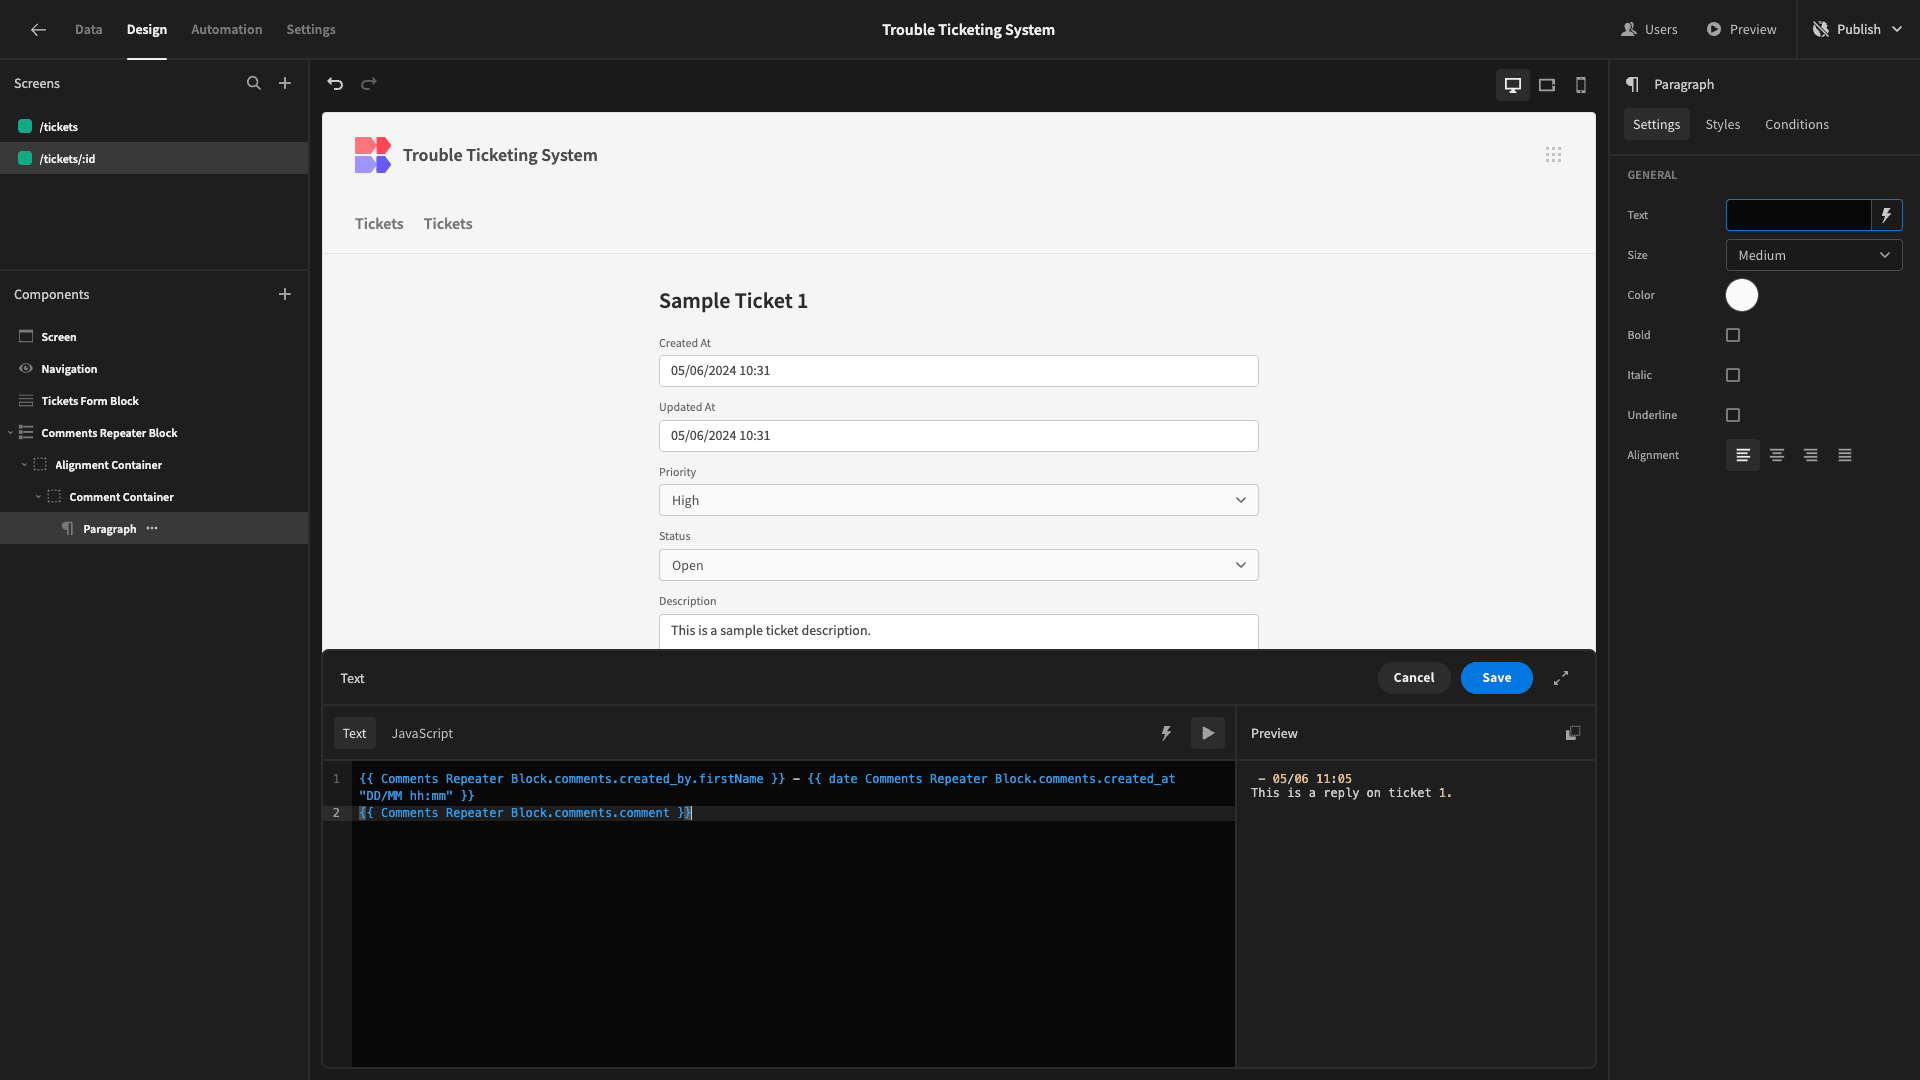
Task: Set alignment to right
Action: (x=1811, y=455)
